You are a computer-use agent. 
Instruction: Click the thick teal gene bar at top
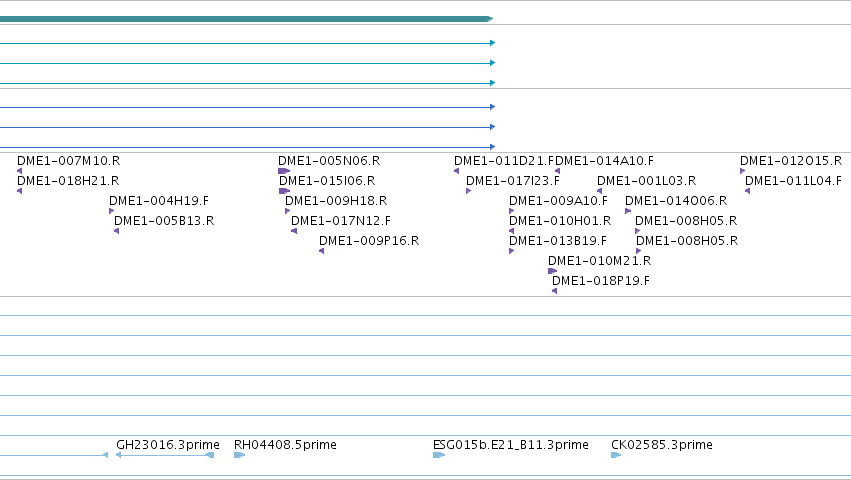pos(246,19)
